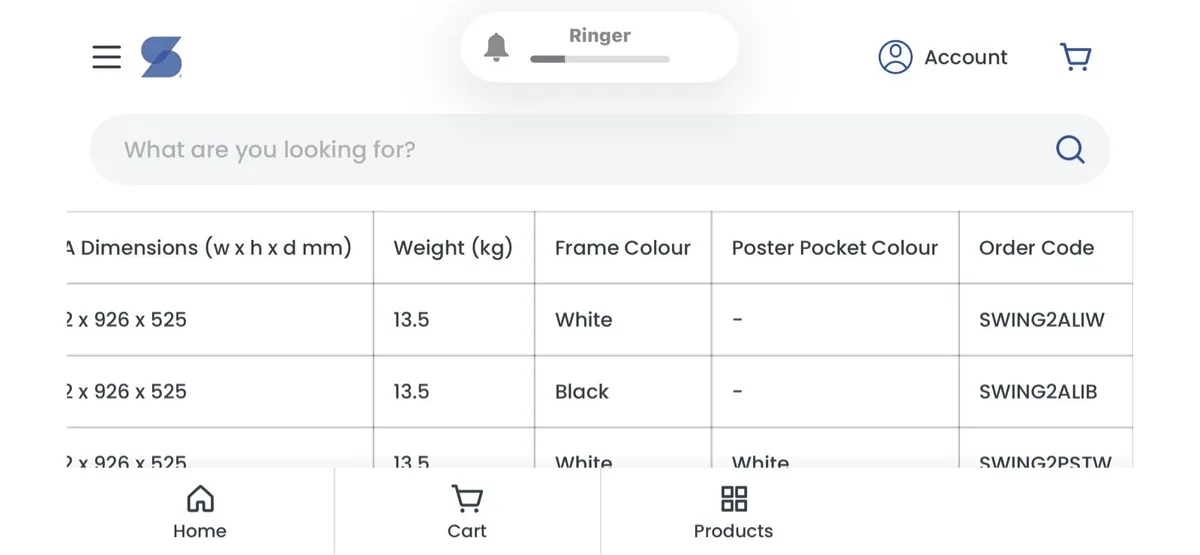
Task: Click the blue S brand logo
Action: tap(161, 57)
